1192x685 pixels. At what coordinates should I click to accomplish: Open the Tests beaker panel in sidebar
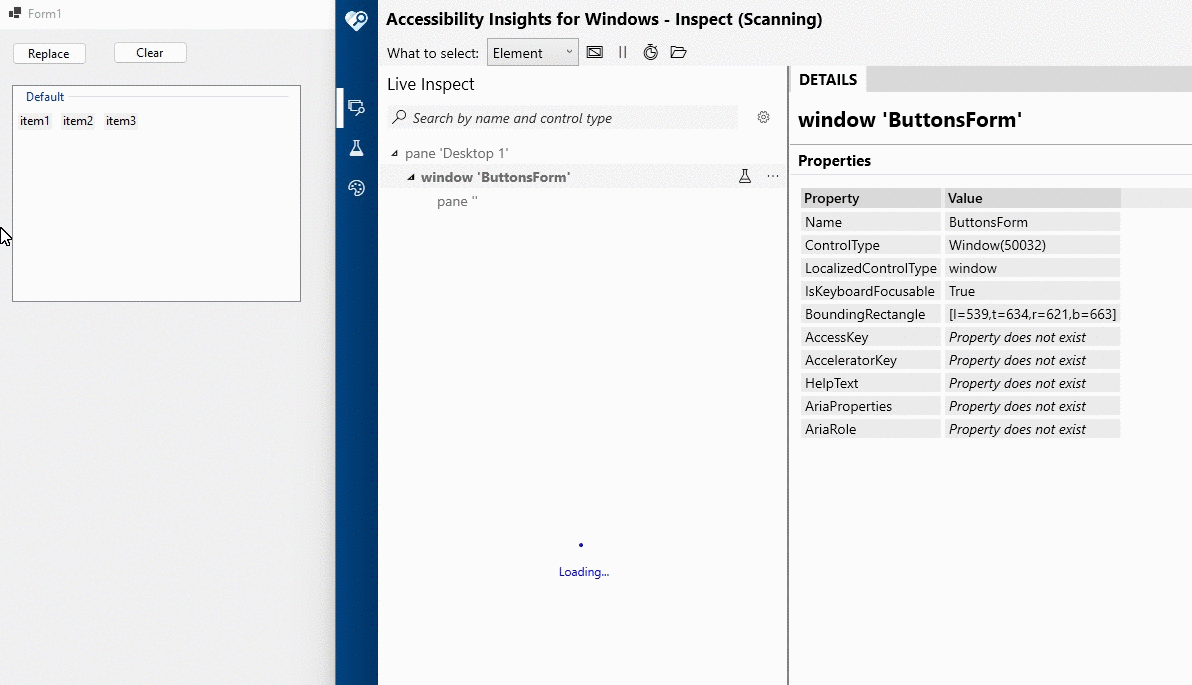pyautogui.click(x=356, y=147)
